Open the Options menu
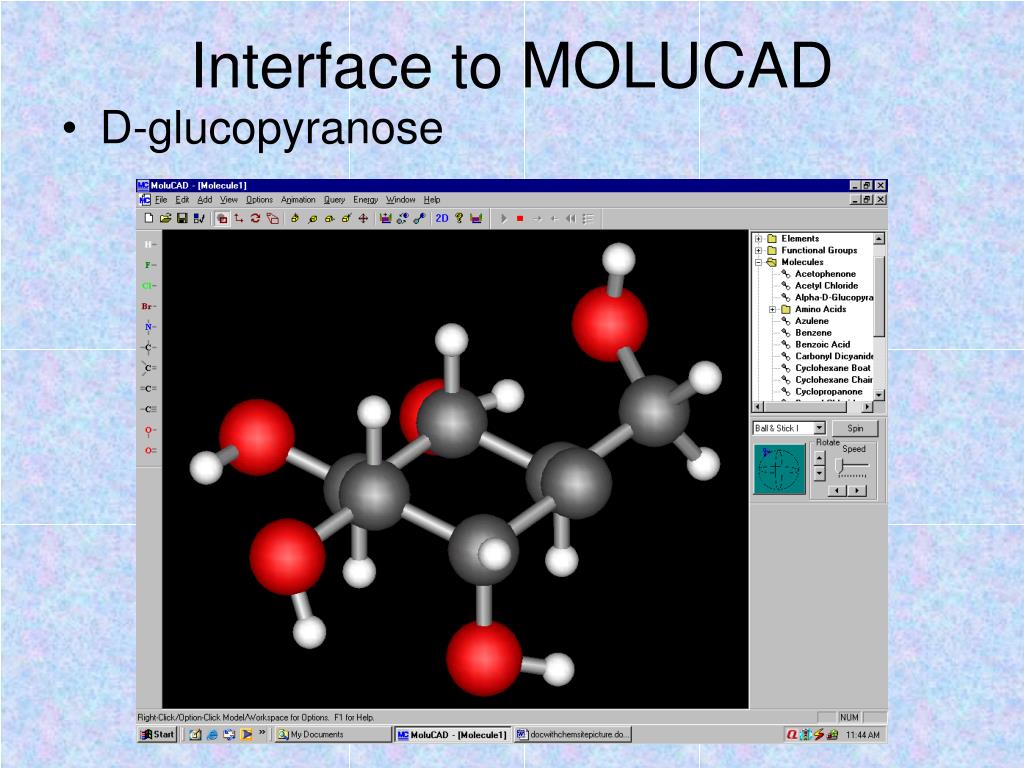 click(x=259, y=200)
